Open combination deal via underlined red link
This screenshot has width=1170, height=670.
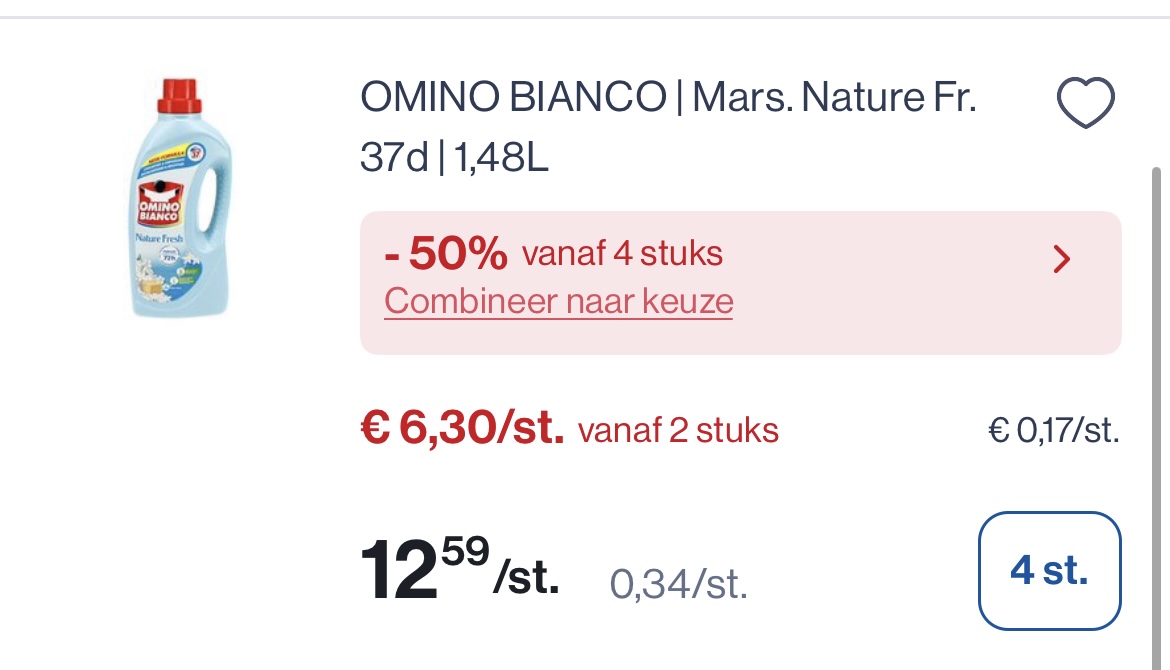click(x=558, y=300)
